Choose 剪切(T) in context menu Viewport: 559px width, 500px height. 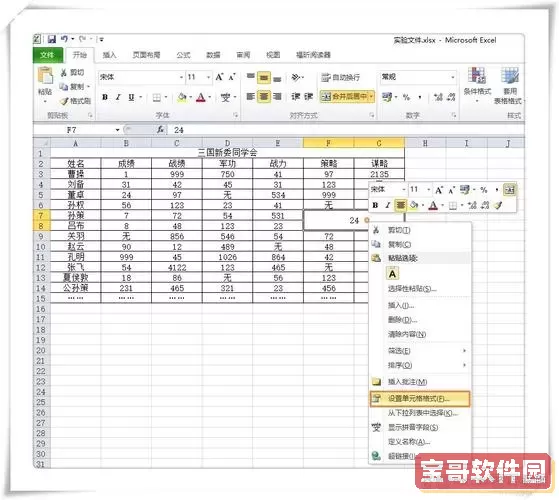tap(420, 230)
